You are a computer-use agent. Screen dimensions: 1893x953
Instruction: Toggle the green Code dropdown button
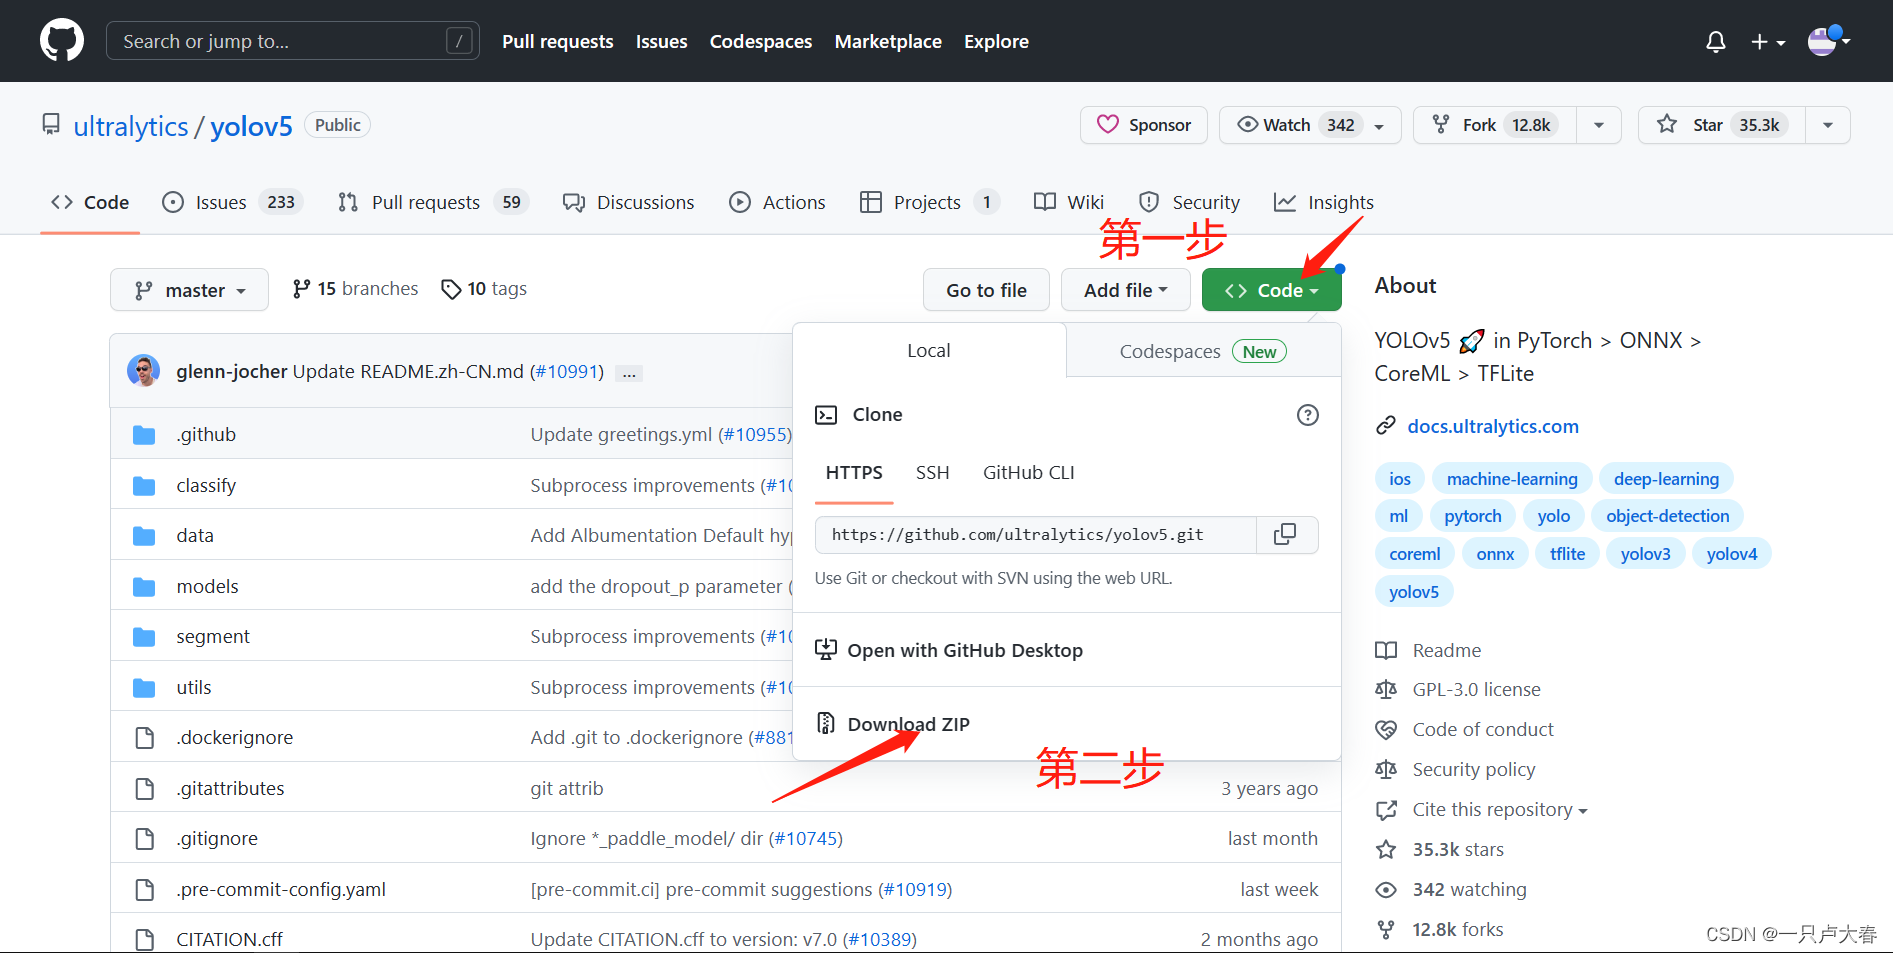[x=1272, y=290]
